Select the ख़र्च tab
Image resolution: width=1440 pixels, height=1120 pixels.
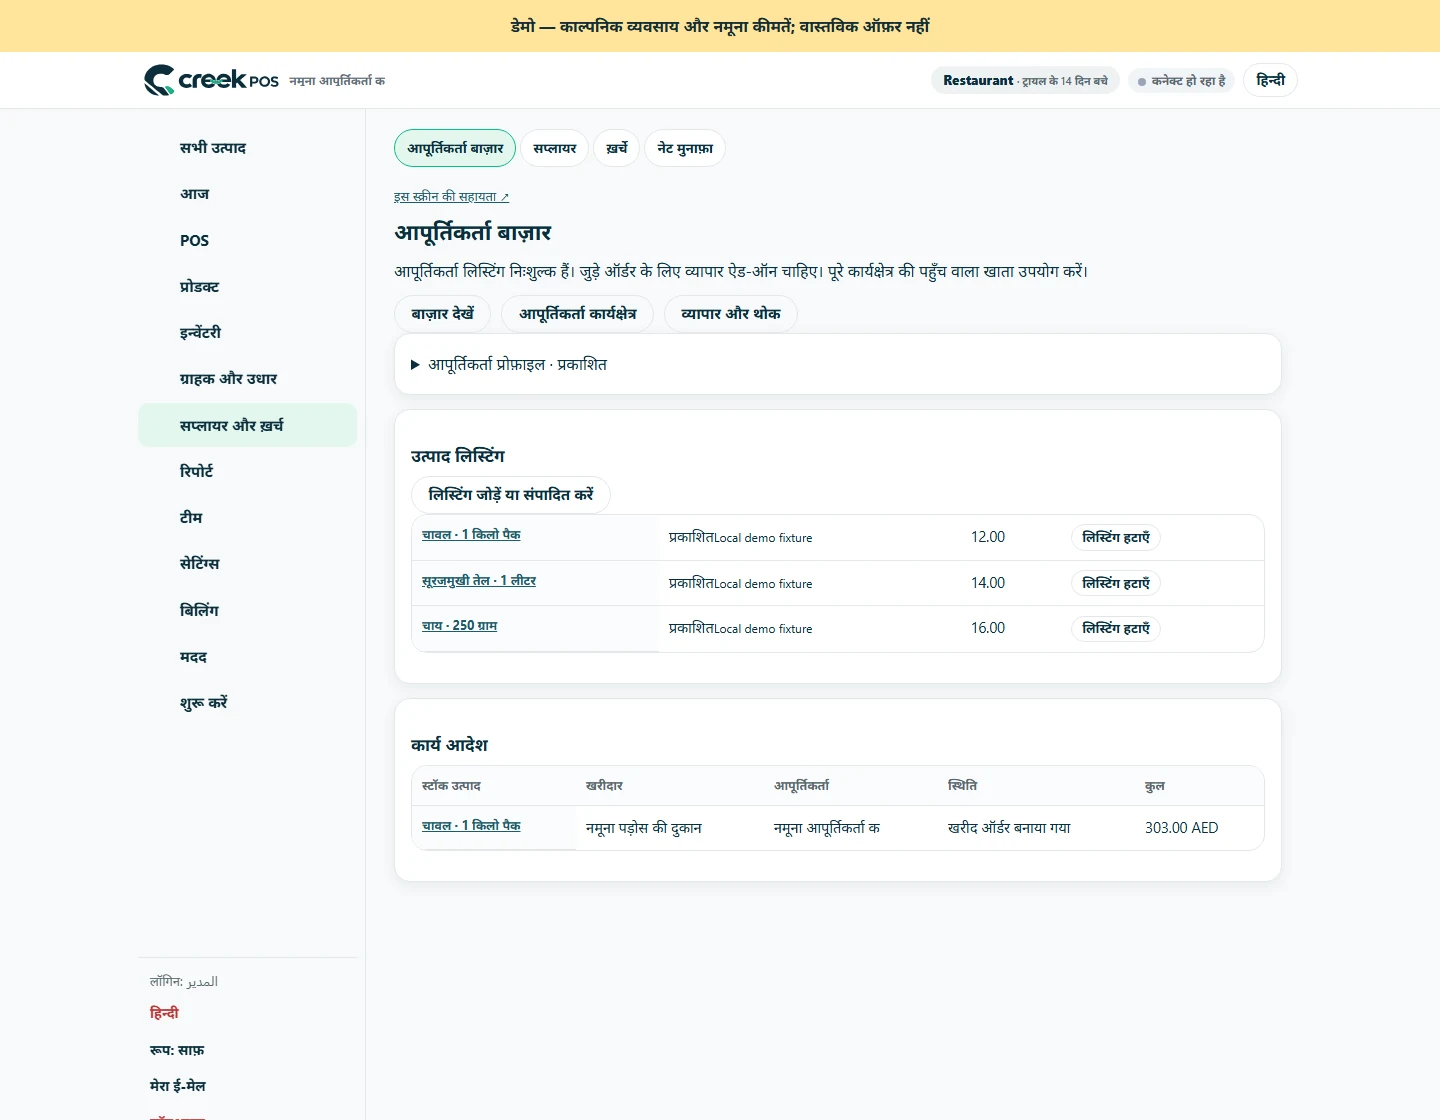[616, 148]
